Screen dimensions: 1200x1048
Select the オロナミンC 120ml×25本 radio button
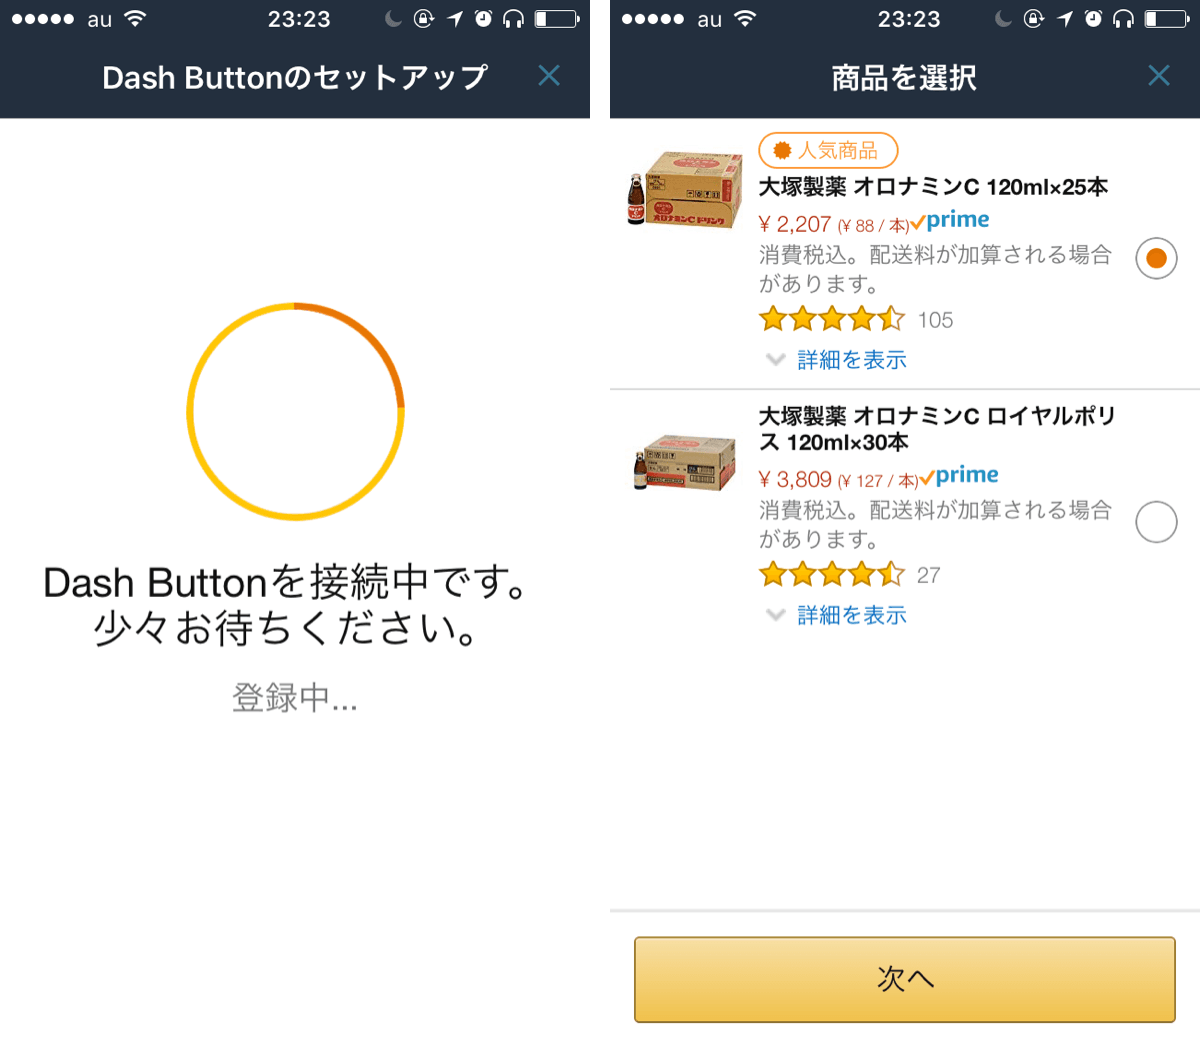click(x=1156, y=259)
